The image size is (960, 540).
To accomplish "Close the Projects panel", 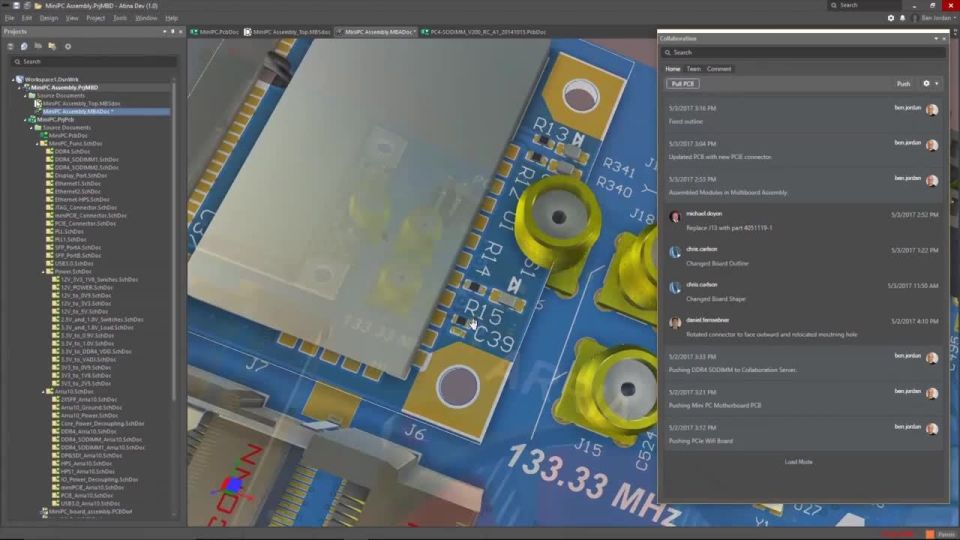I will point(181,31).
